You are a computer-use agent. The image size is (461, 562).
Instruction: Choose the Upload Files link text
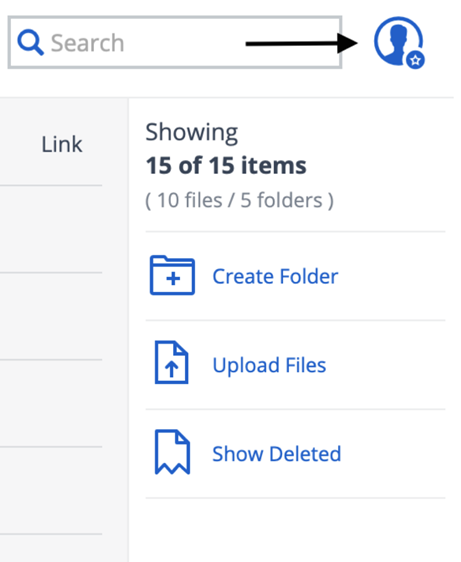[x=269, y=365]
